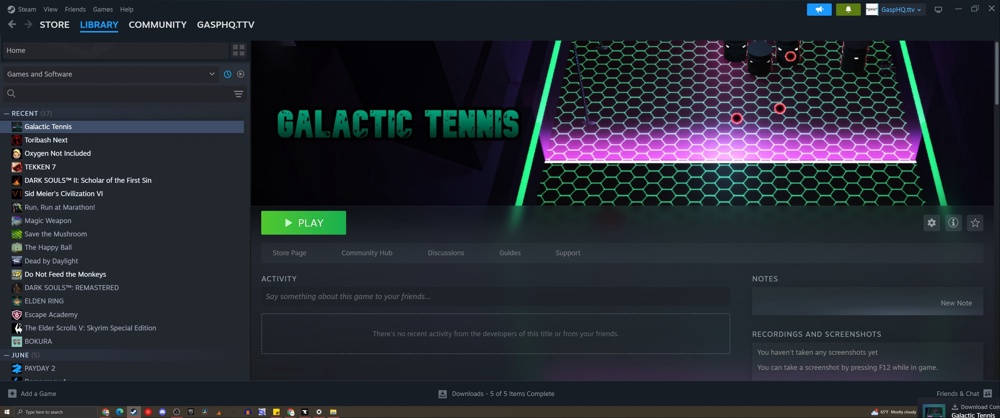
Task: Go to GASPHQ.TTV profile tab
Action: tap(226, 25)
